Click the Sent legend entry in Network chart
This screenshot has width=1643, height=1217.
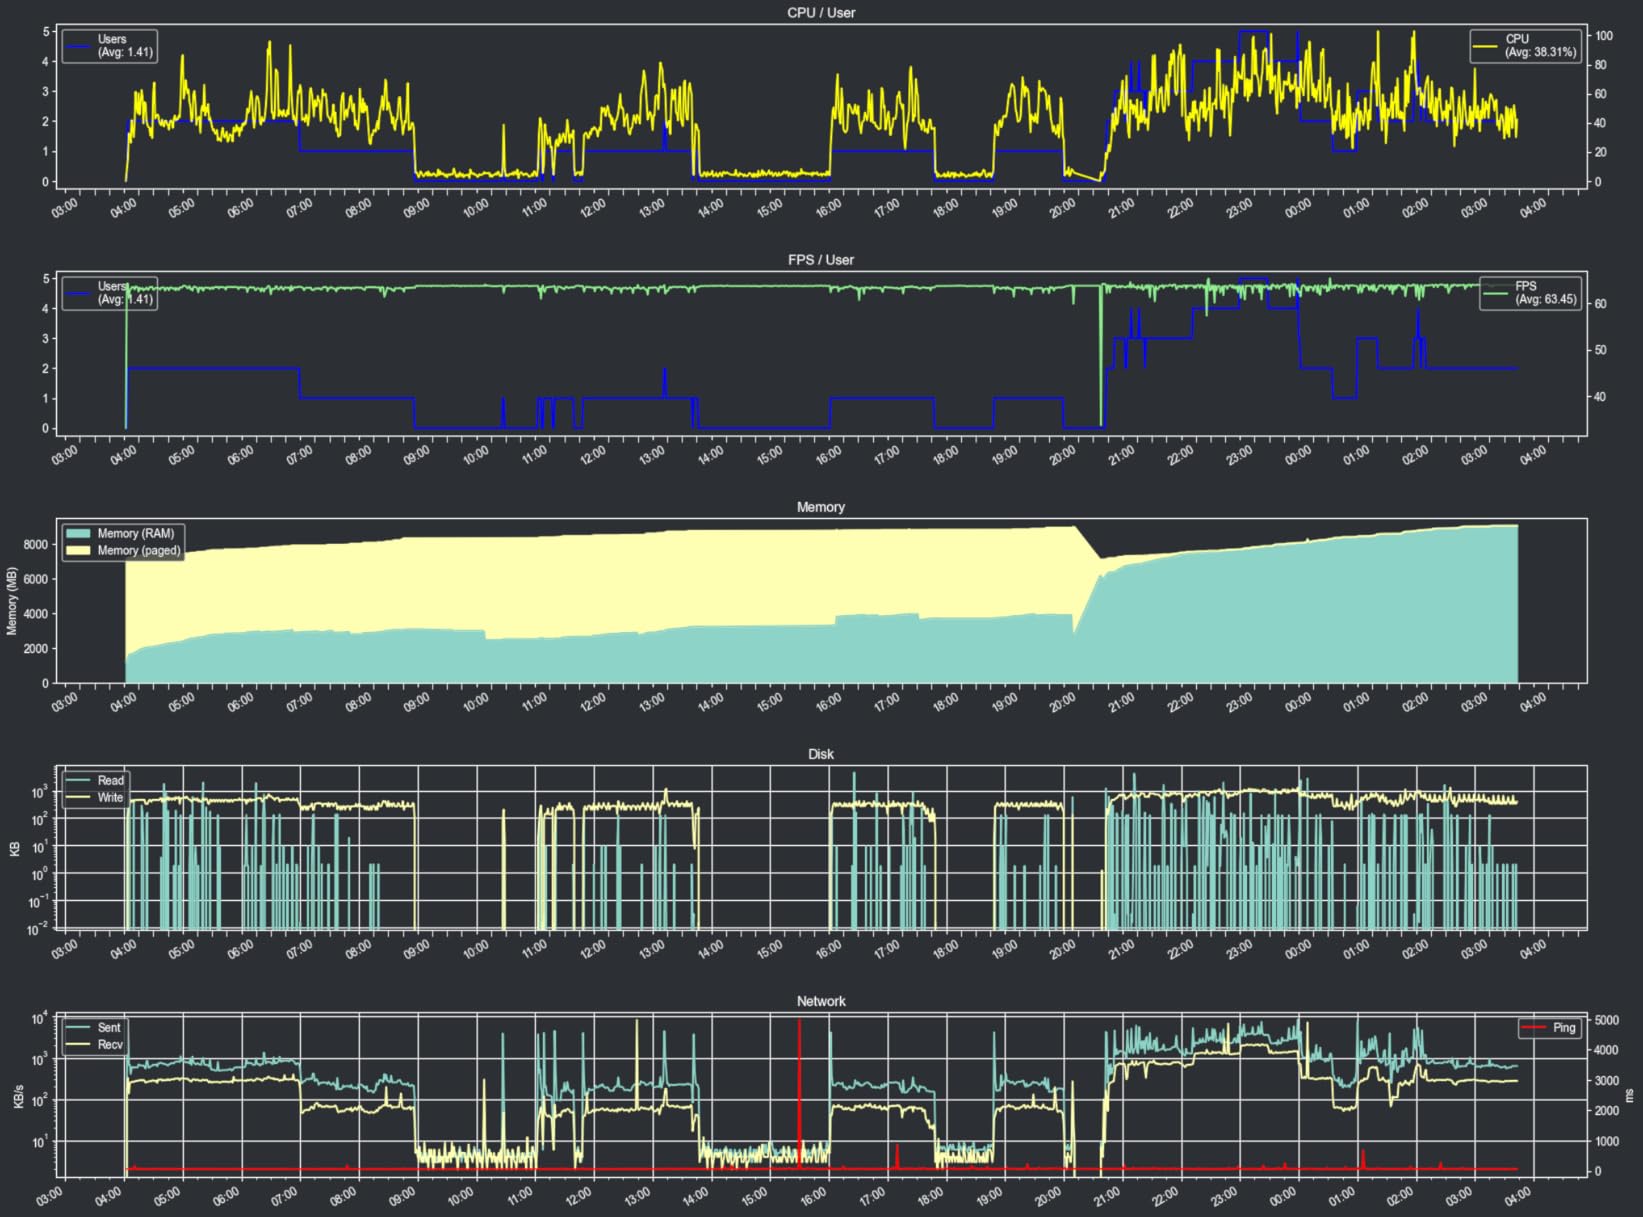tap(95, 1028)
